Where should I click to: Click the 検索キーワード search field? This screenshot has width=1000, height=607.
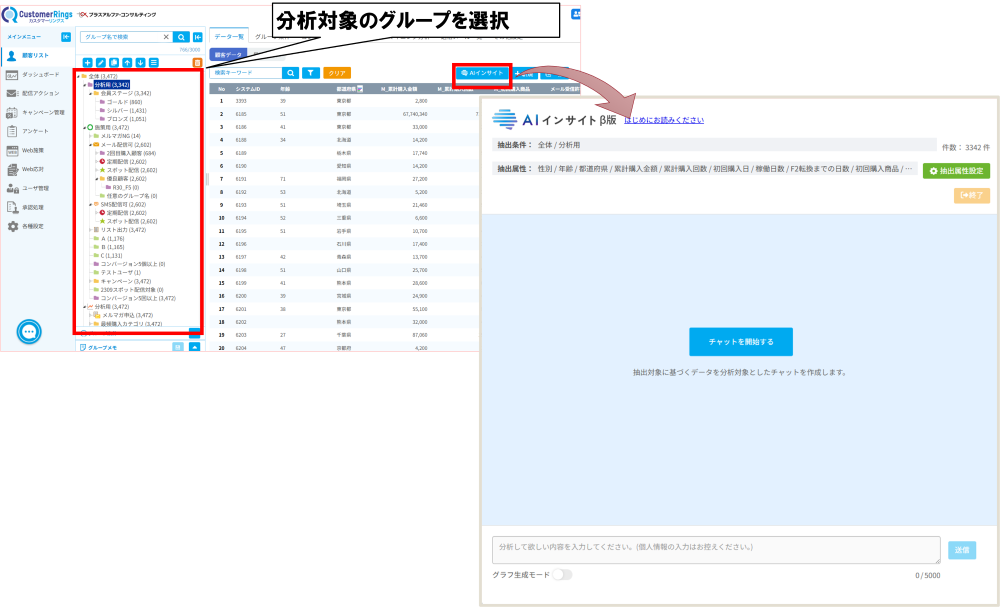(x=246, y=73)
